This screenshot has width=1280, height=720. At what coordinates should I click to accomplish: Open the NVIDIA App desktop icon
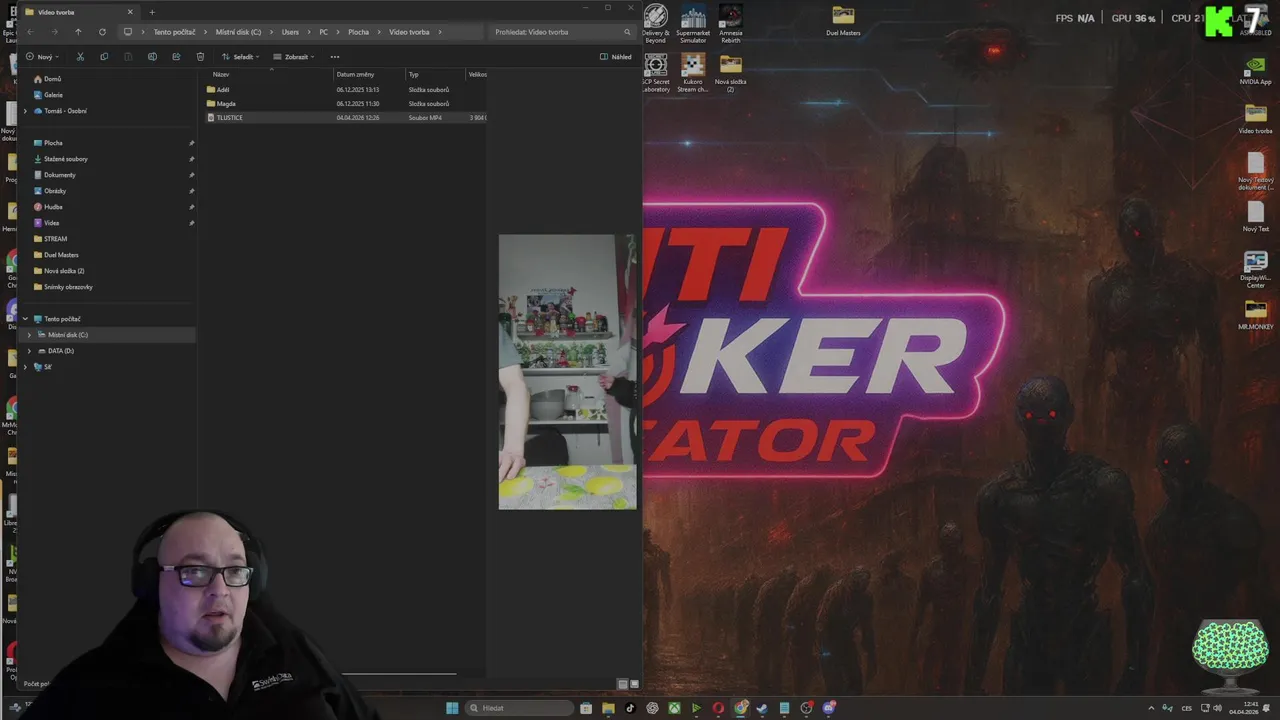pos(1255,71)
